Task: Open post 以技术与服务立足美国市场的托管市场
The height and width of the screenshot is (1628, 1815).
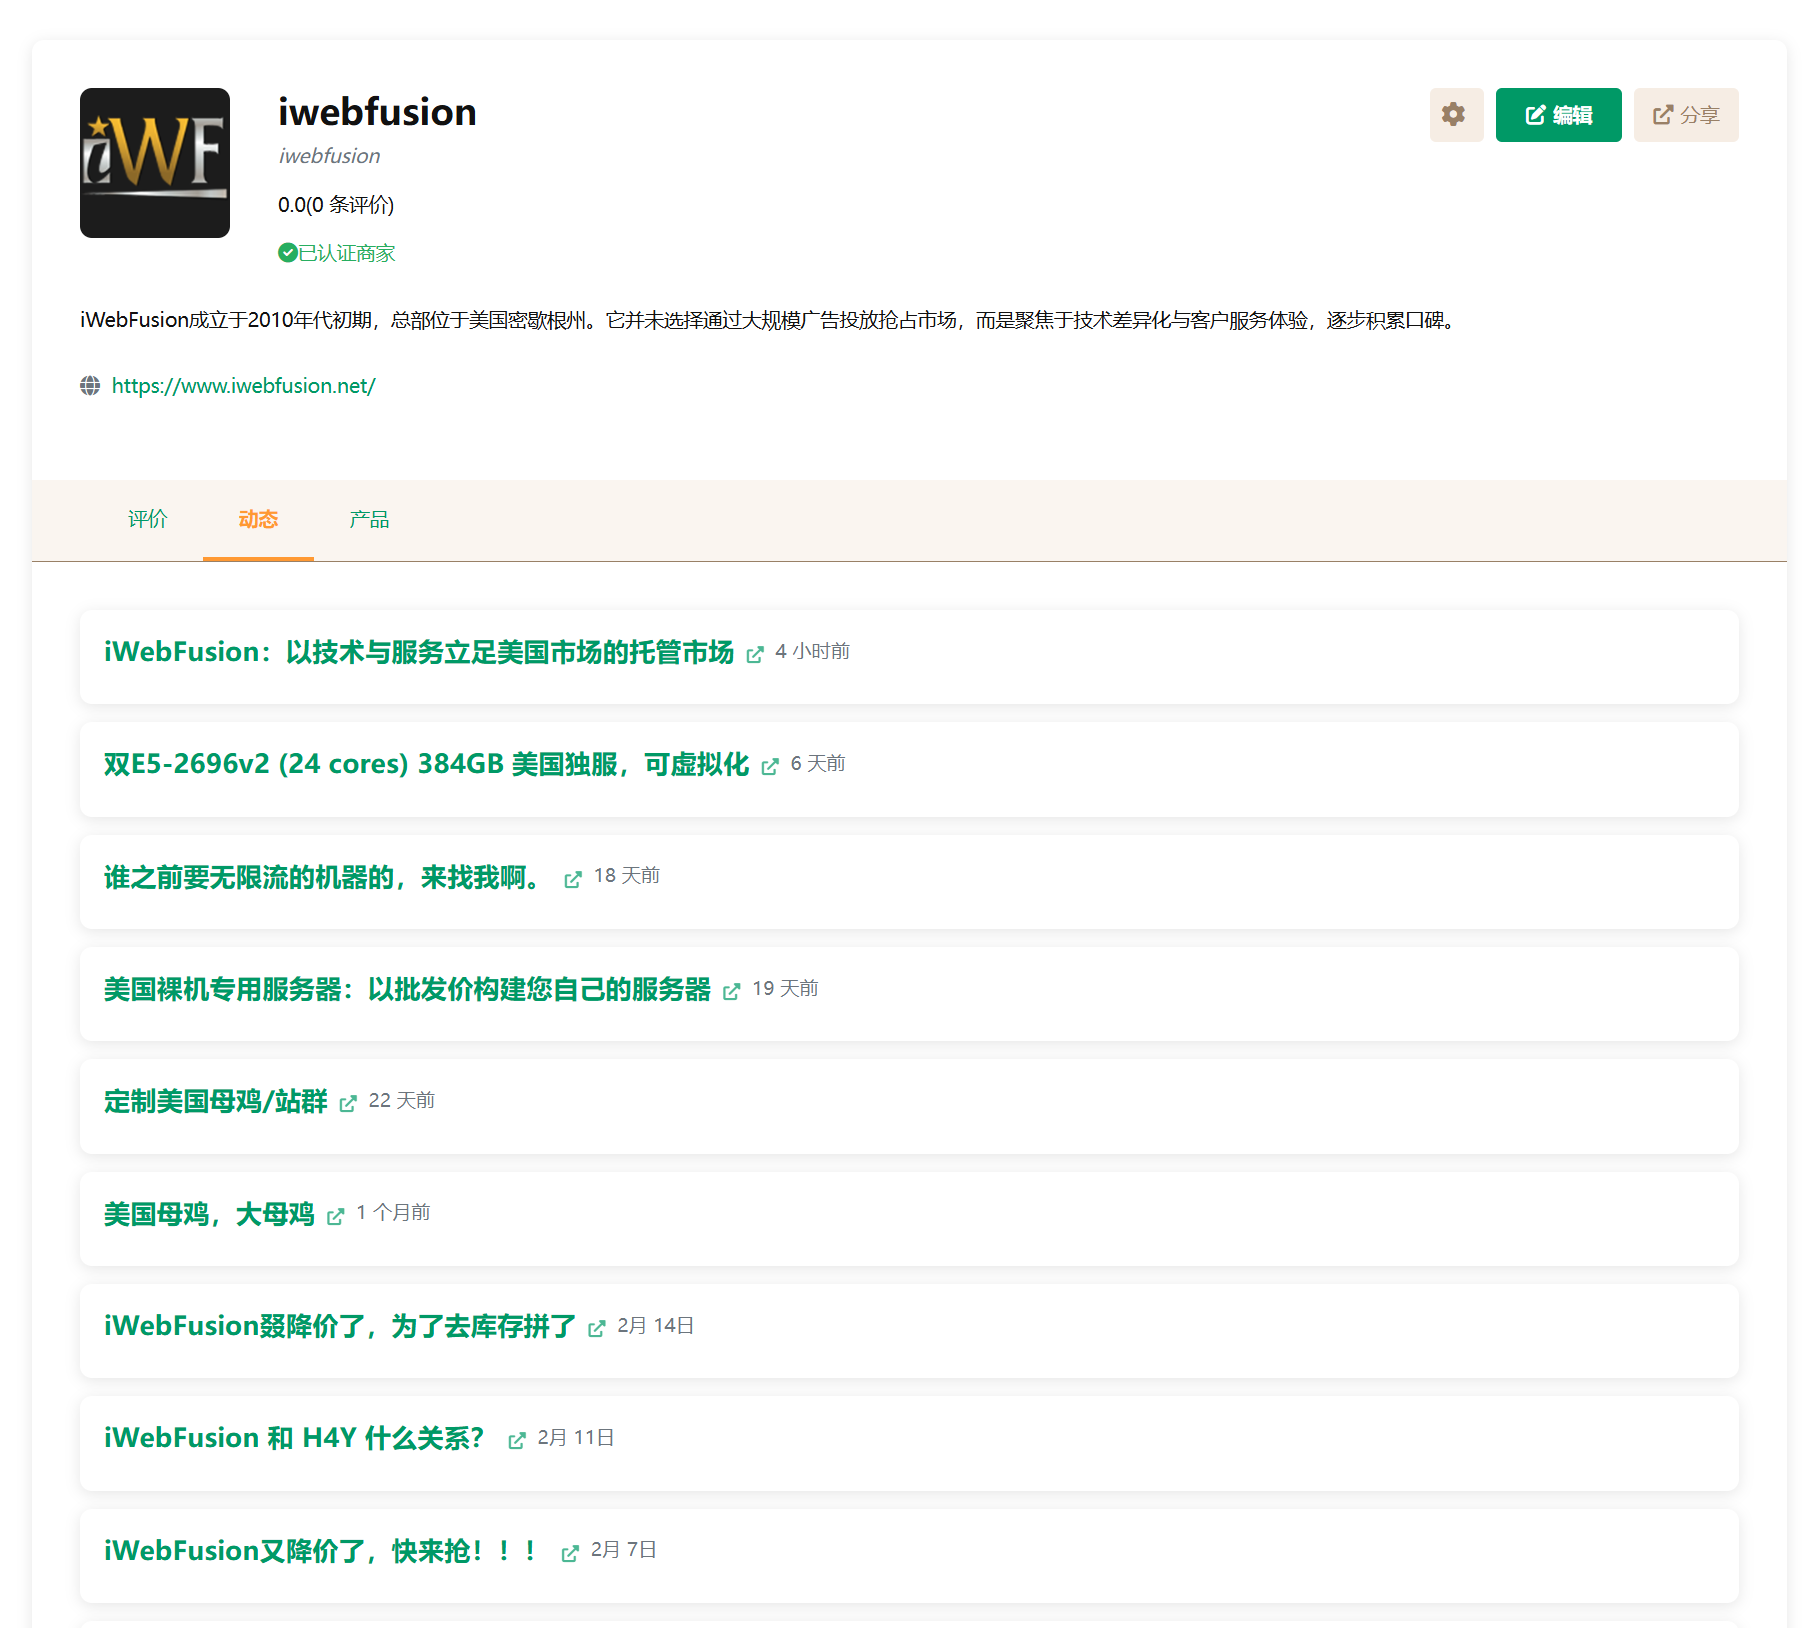Action: [x=419, y=652]
